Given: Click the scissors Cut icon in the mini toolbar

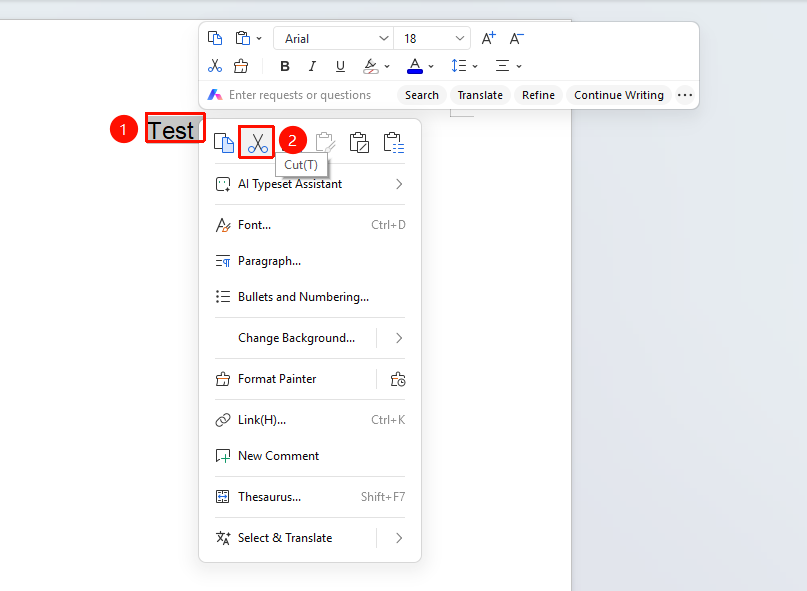Looking at the screenshot, I should (x=215, y=66).
